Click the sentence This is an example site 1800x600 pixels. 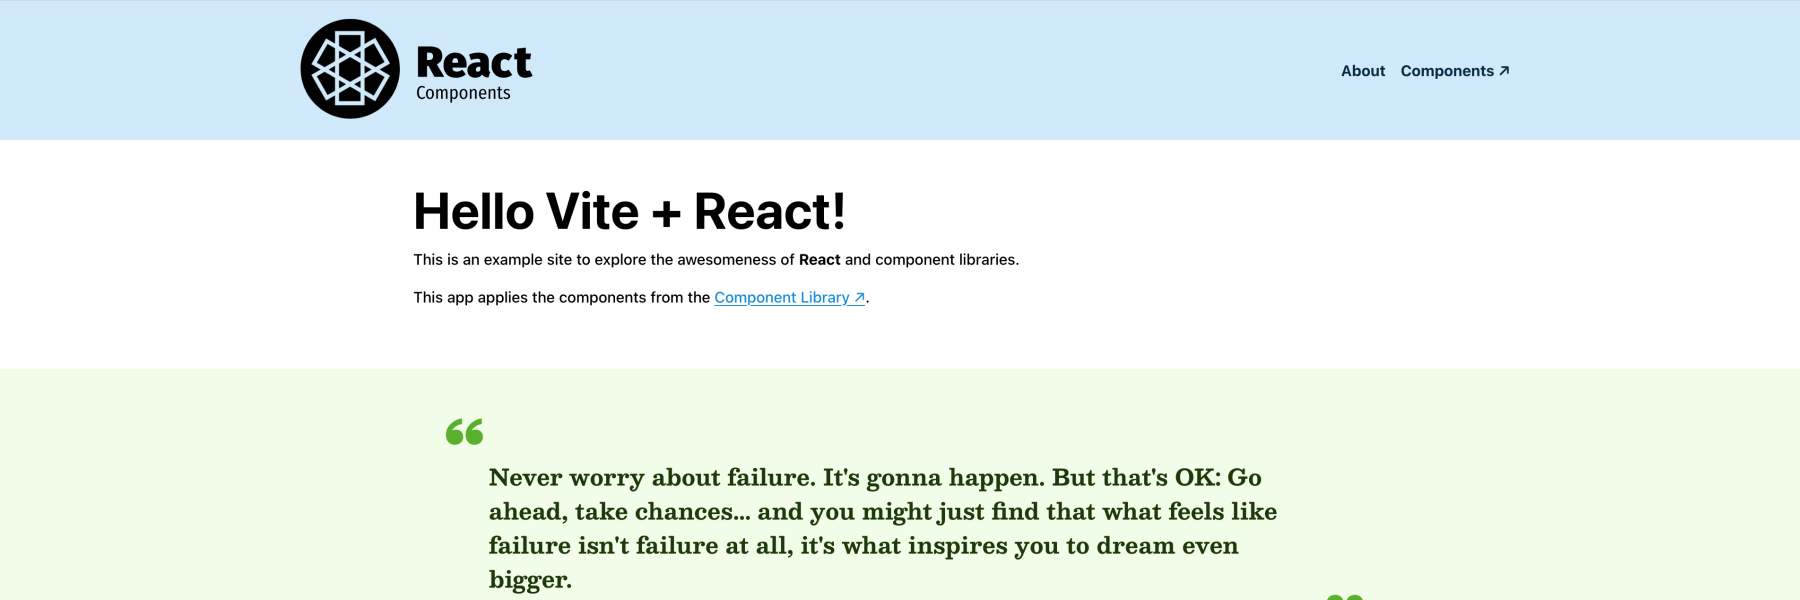(716, 259)
